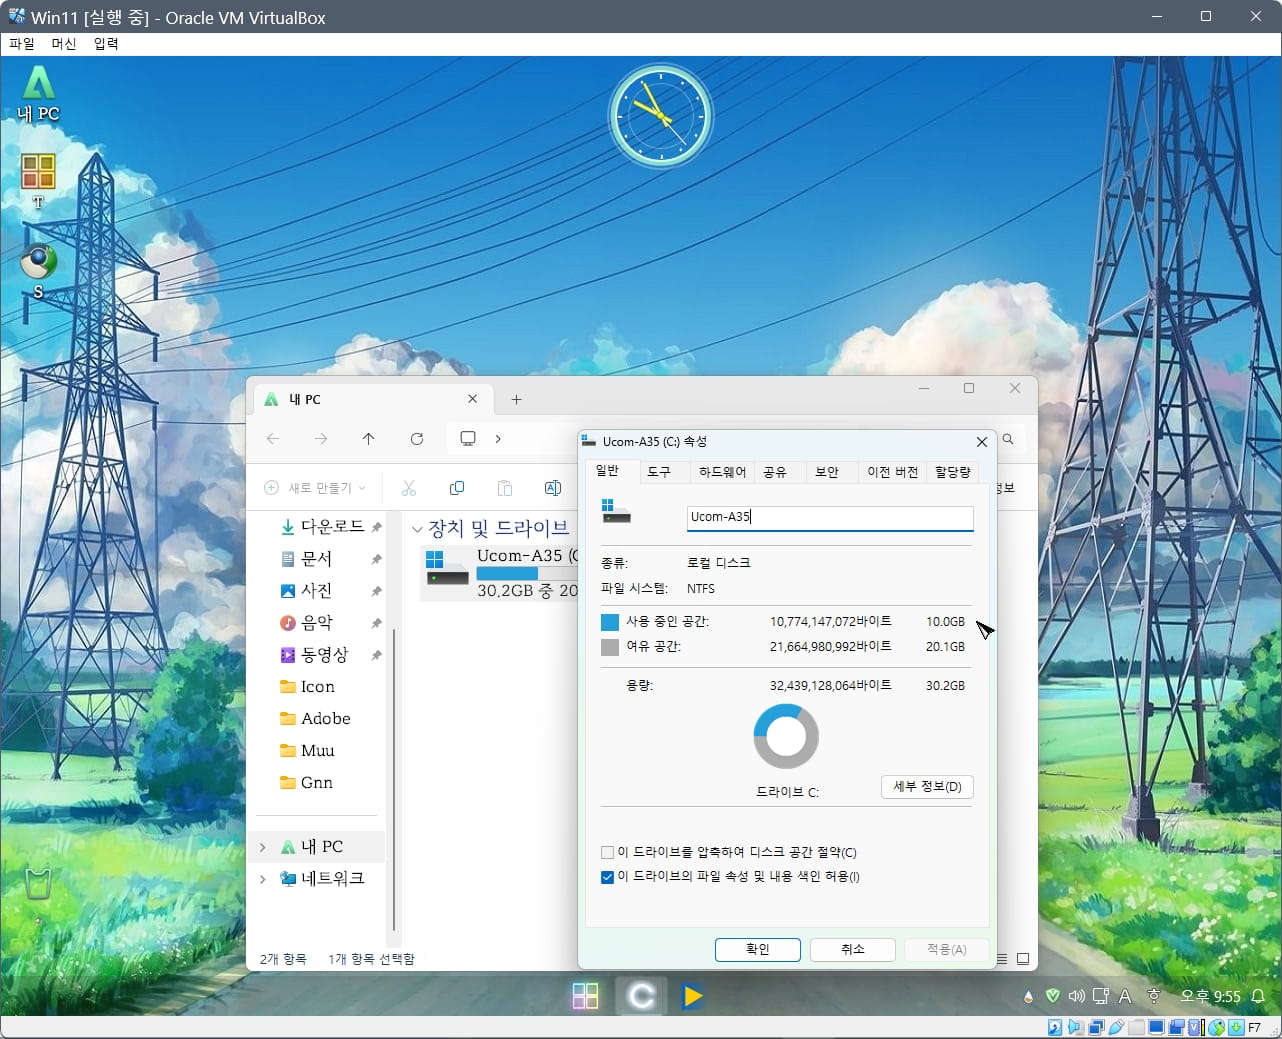Add a new Explorer tab with plus button

coord(516,399)
